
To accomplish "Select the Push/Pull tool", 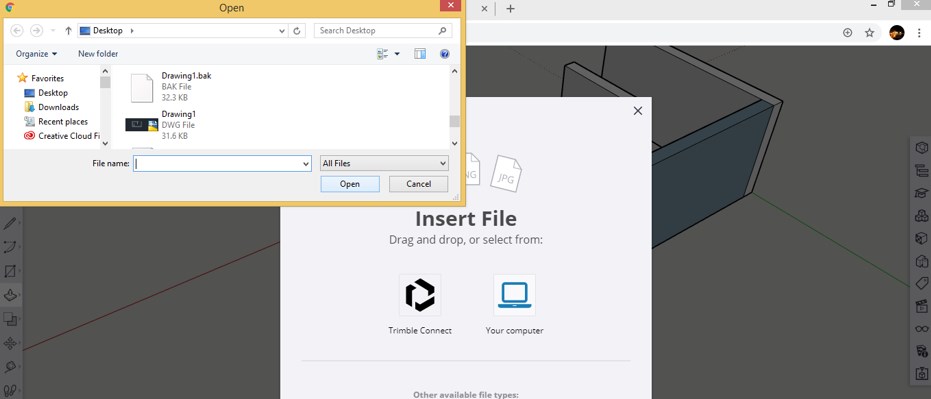I will coord(10,295).
